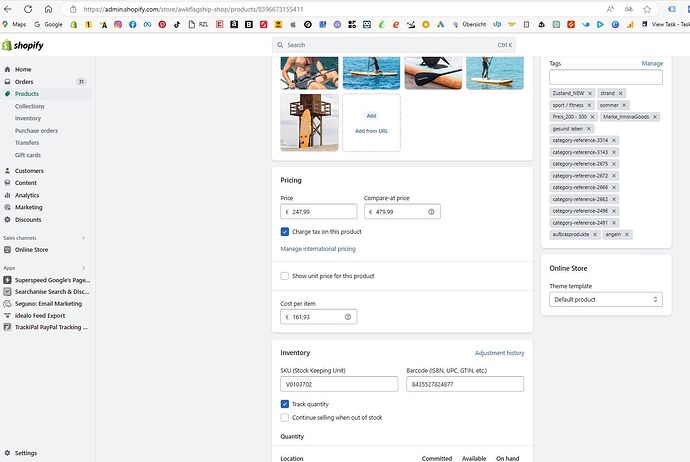Viewport: 690px width, 462px height.
Task: Open Purchase orders submenu item
Action: [x=36, y=131]
